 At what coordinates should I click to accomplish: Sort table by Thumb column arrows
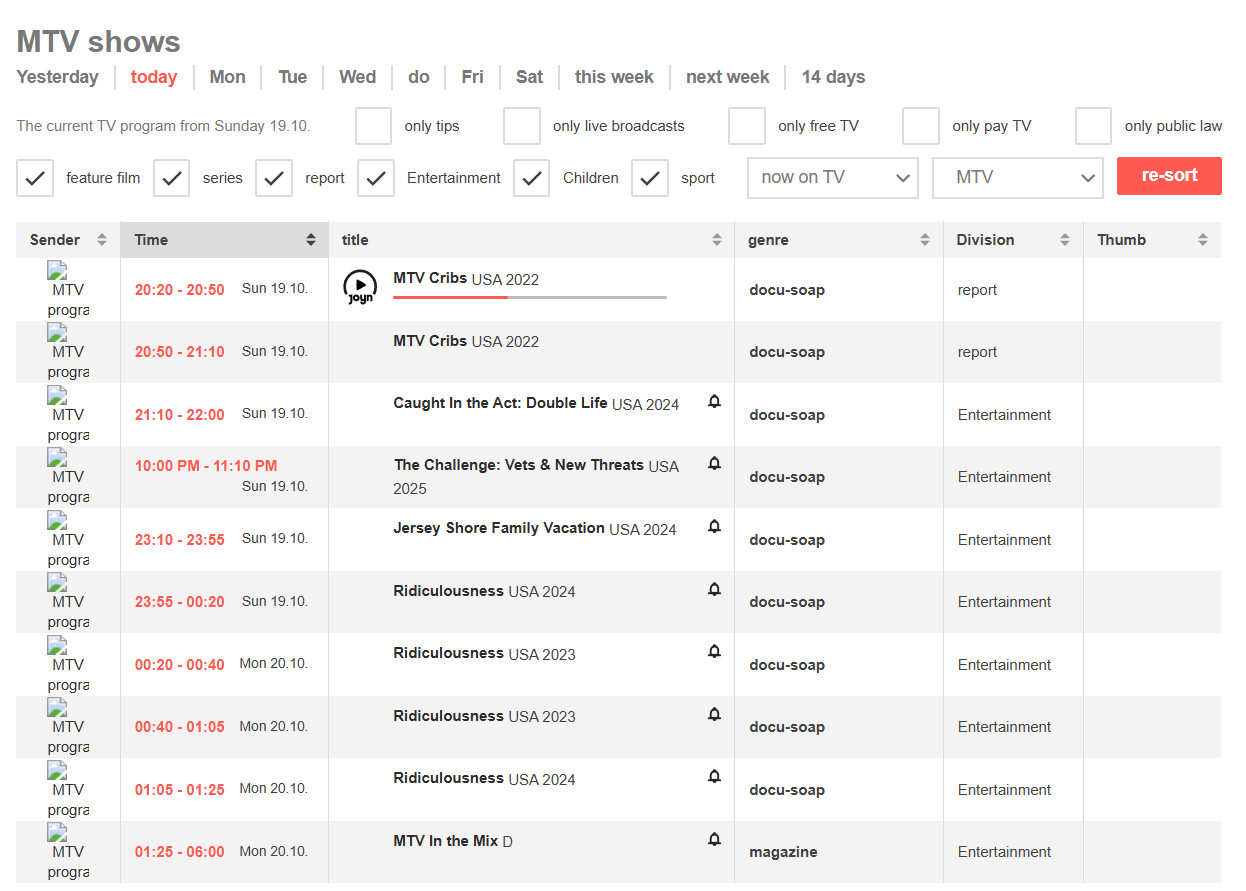(x=1202, y=240)
